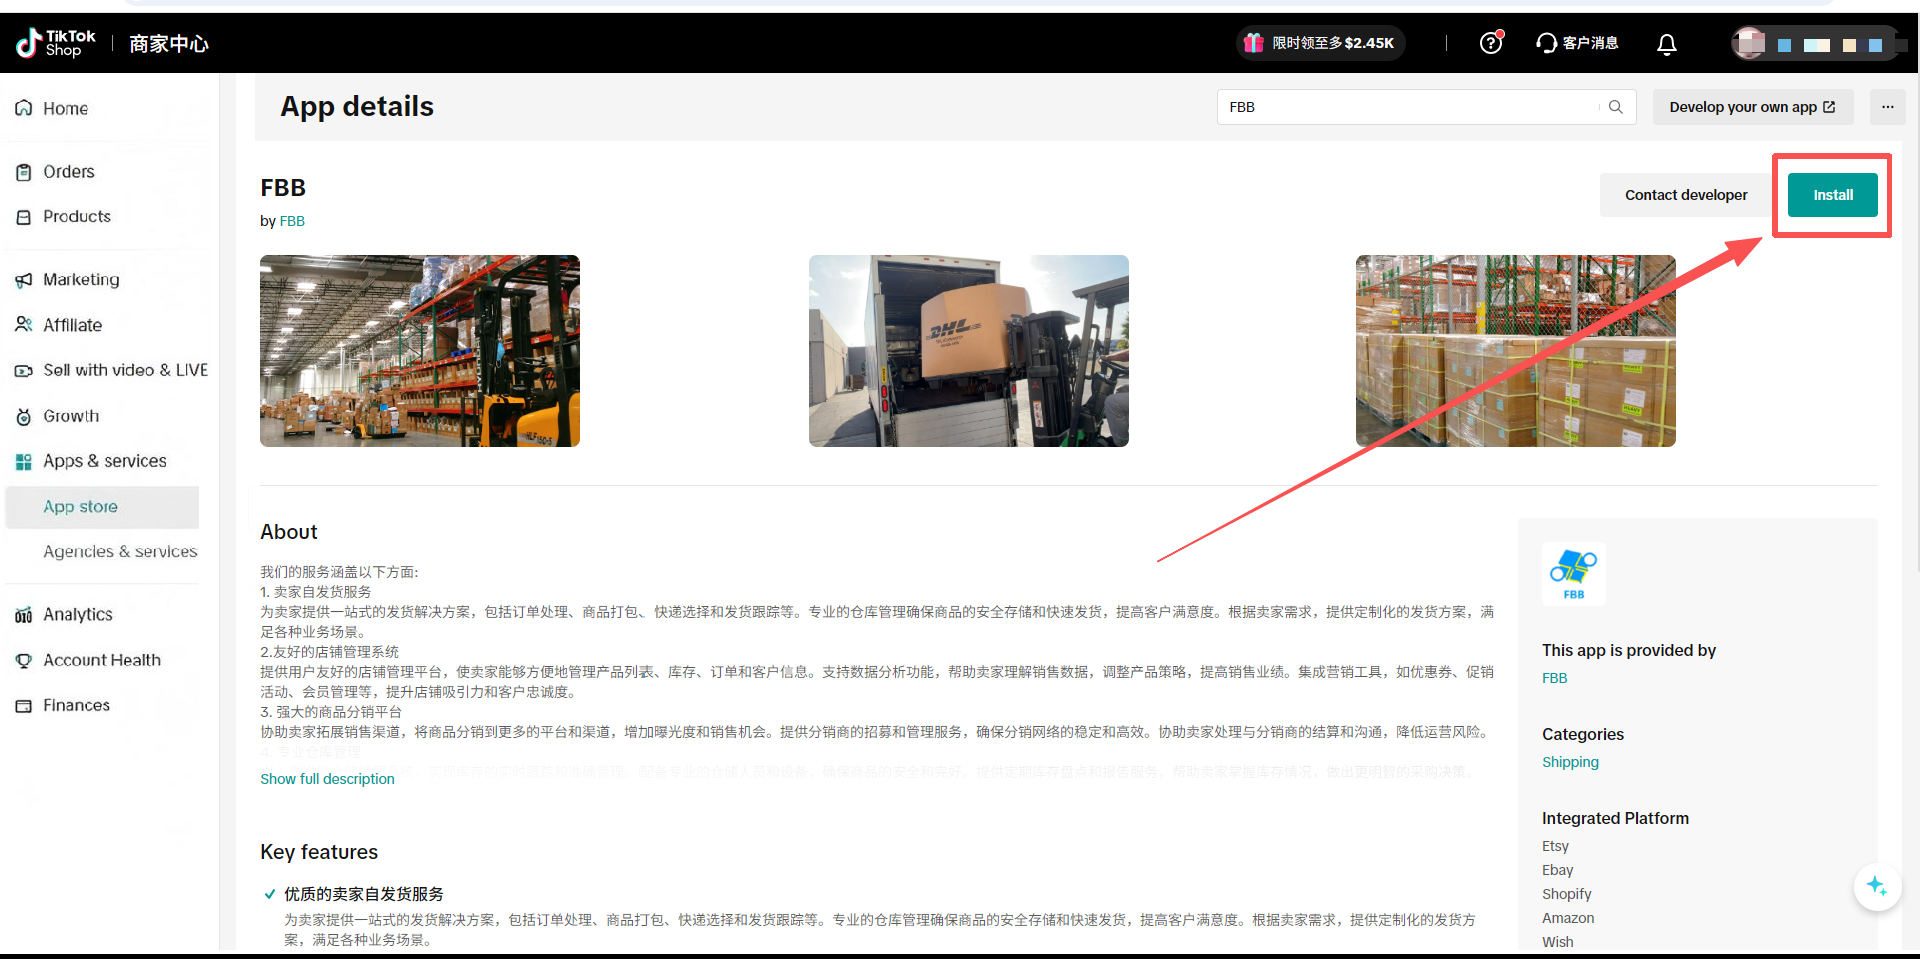The image size is (1920, 959).
Task: Open the Shipping category link
Action: (1570, 762)
